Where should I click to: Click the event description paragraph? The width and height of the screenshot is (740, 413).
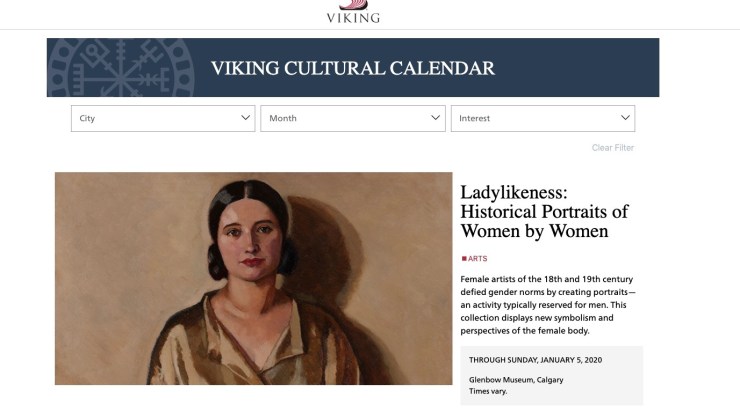tap(548, 304)
